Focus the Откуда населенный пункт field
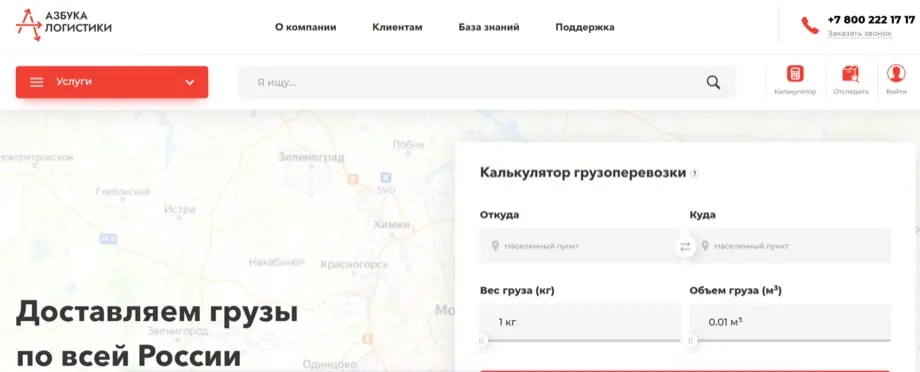 click(x=580, y=246)
